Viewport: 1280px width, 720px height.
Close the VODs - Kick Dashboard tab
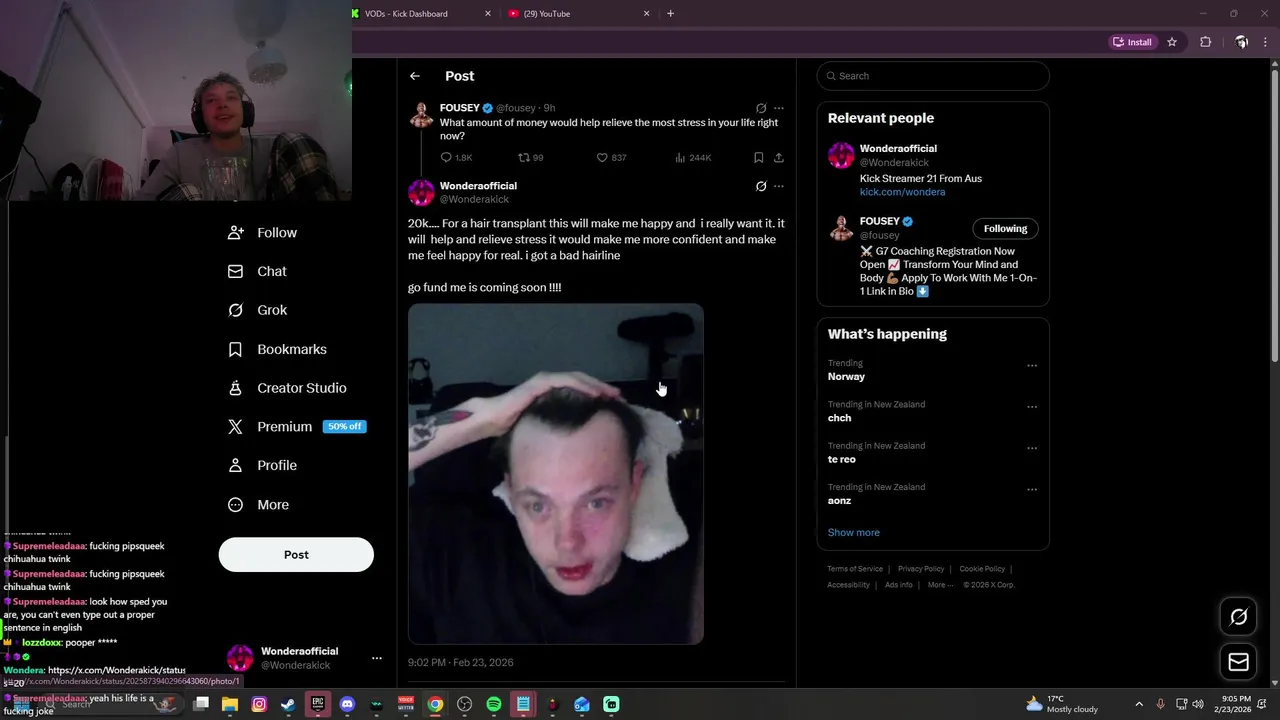pos(488,14)
